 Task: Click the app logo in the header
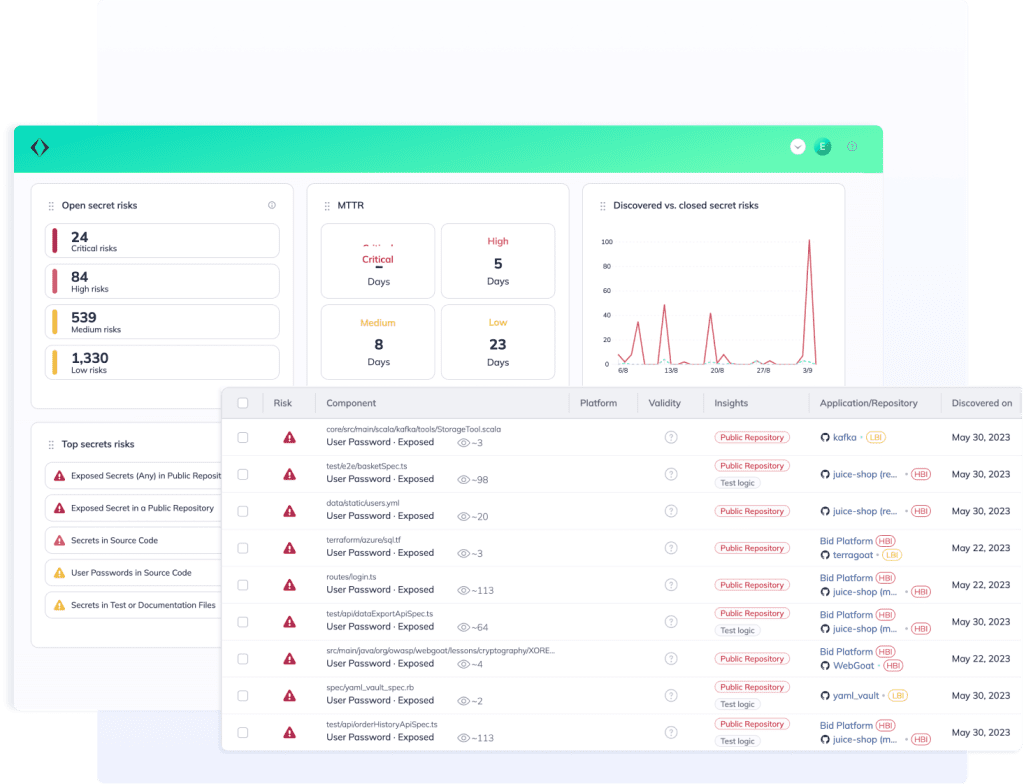point(39,148)
